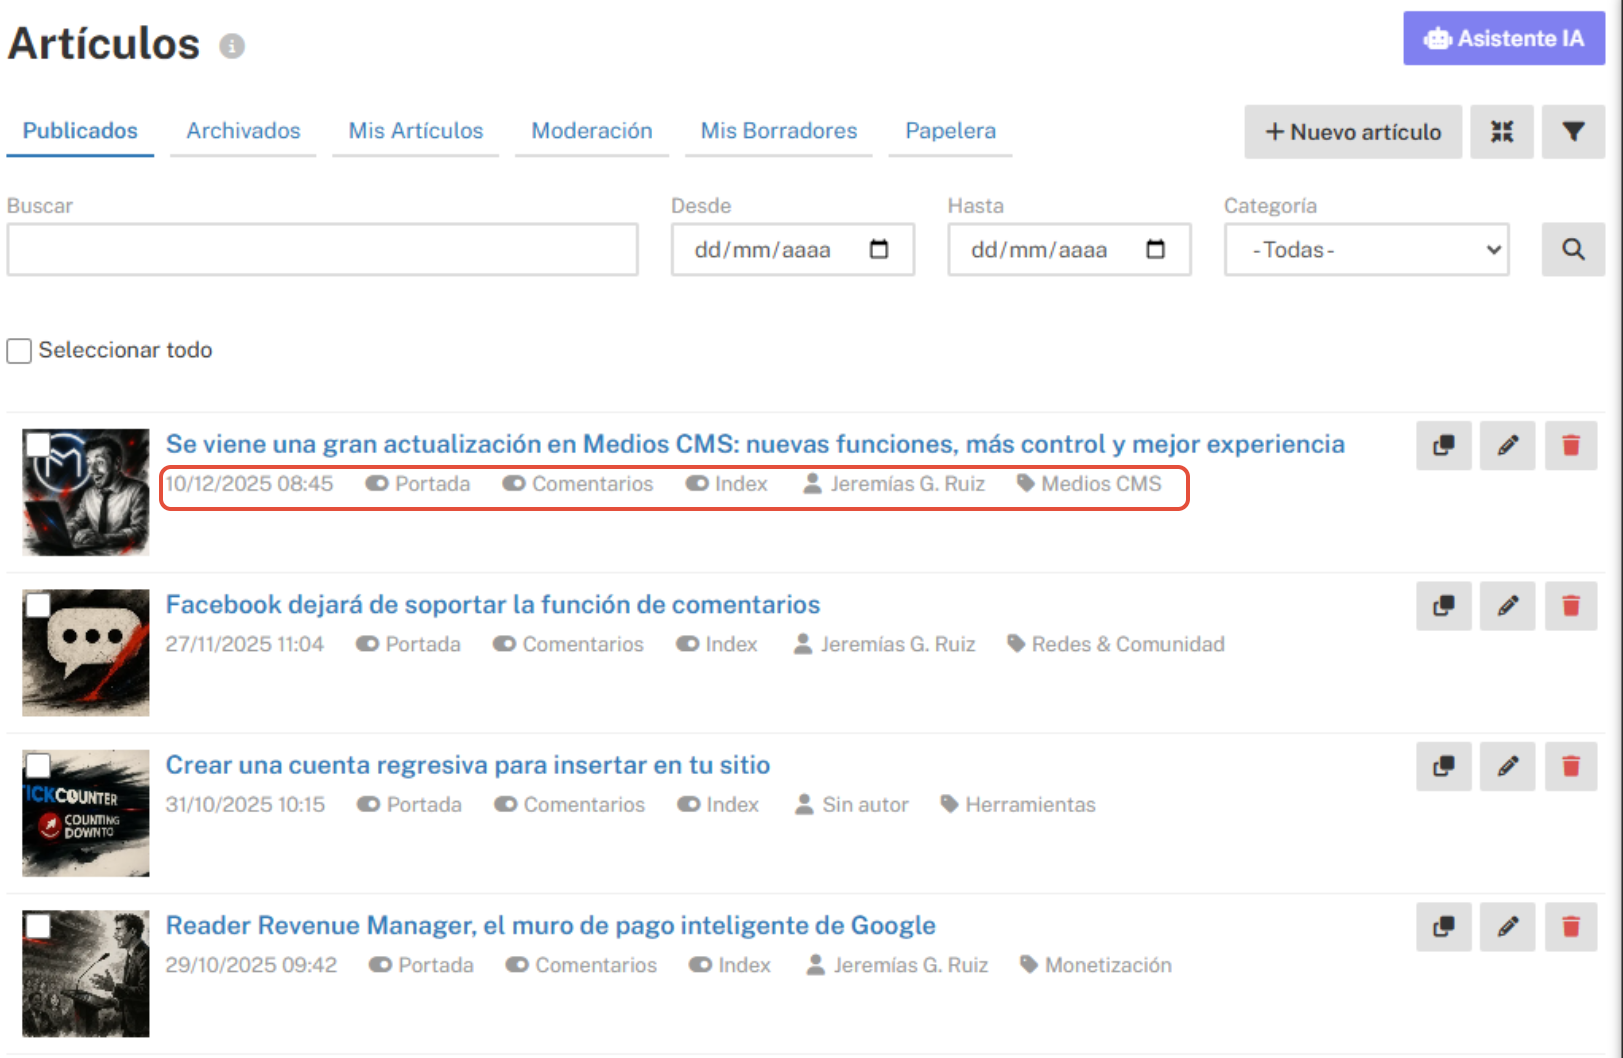Click the magnifier search button
This screenshot has height=1058, width=1623.
pos(1573,249)
